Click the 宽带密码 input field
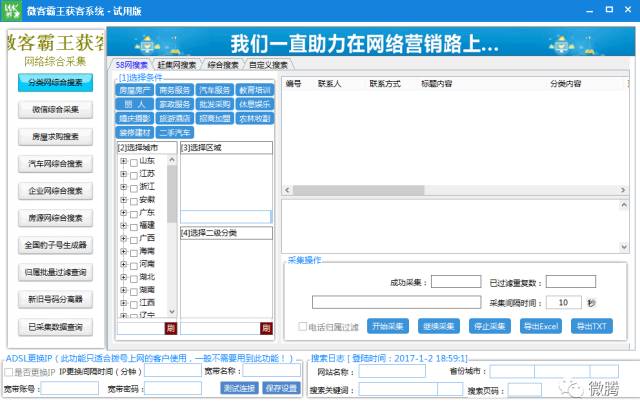 173,388
